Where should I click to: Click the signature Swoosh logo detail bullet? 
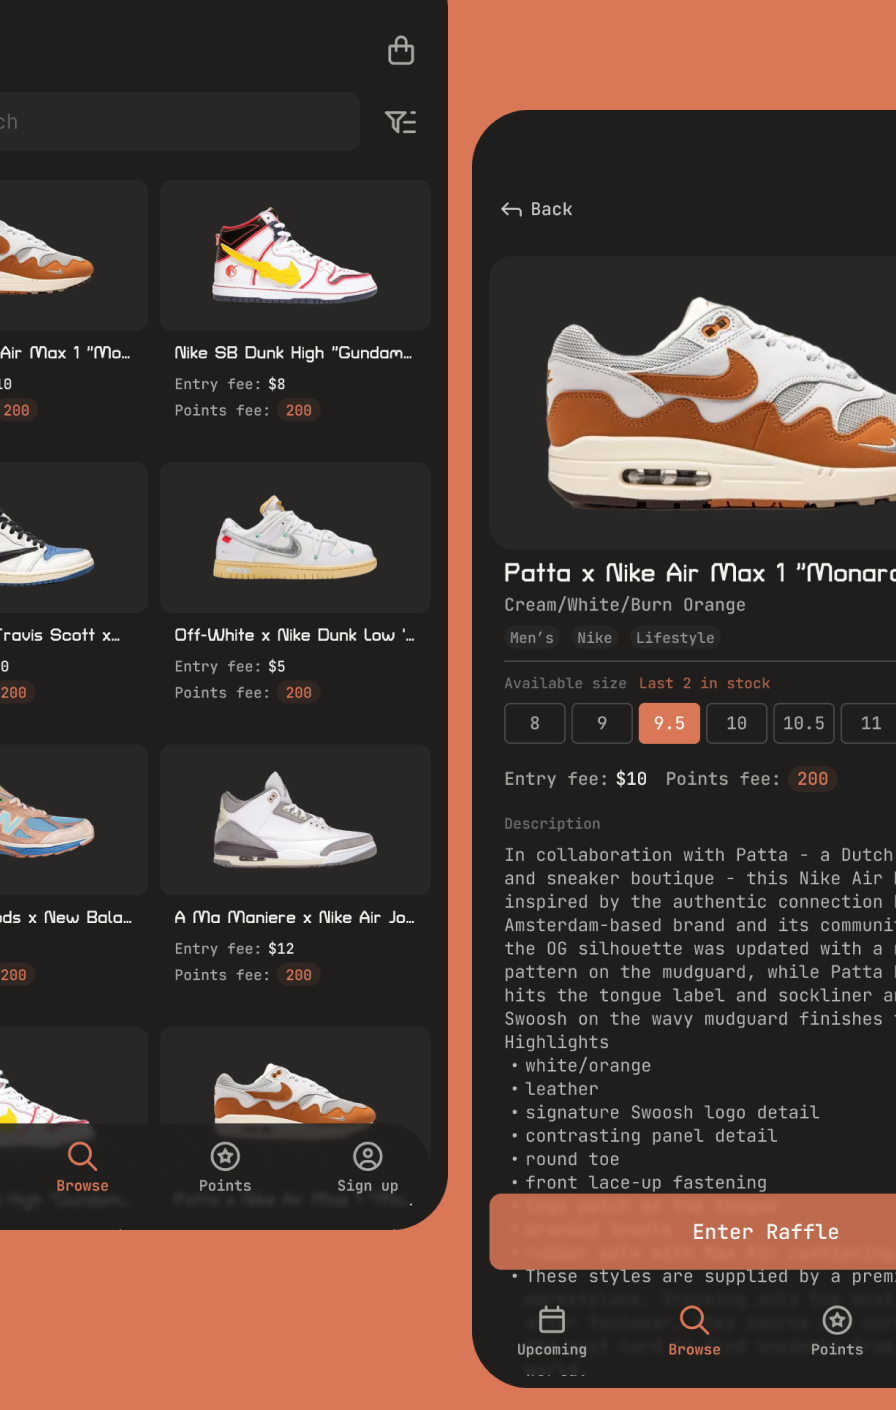[x=672, y=1112]
